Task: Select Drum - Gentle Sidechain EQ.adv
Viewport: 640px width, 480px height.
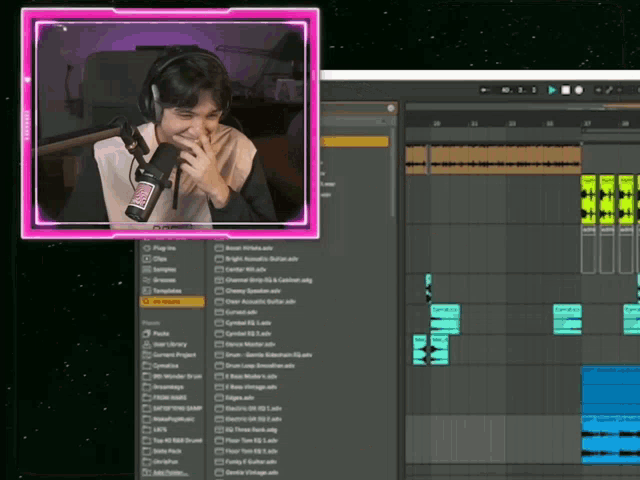Action: pyautogui.click(x=264, y=355)
